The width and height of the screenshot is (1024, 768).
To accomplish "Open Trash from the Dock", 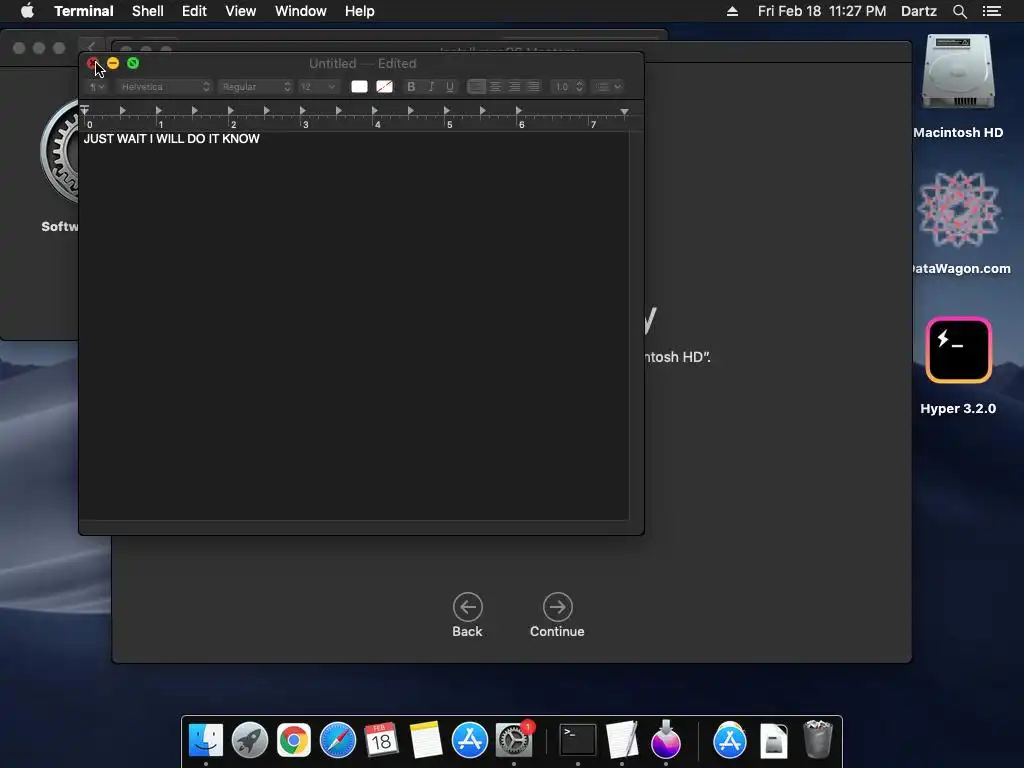I will (x=818, y=741).
